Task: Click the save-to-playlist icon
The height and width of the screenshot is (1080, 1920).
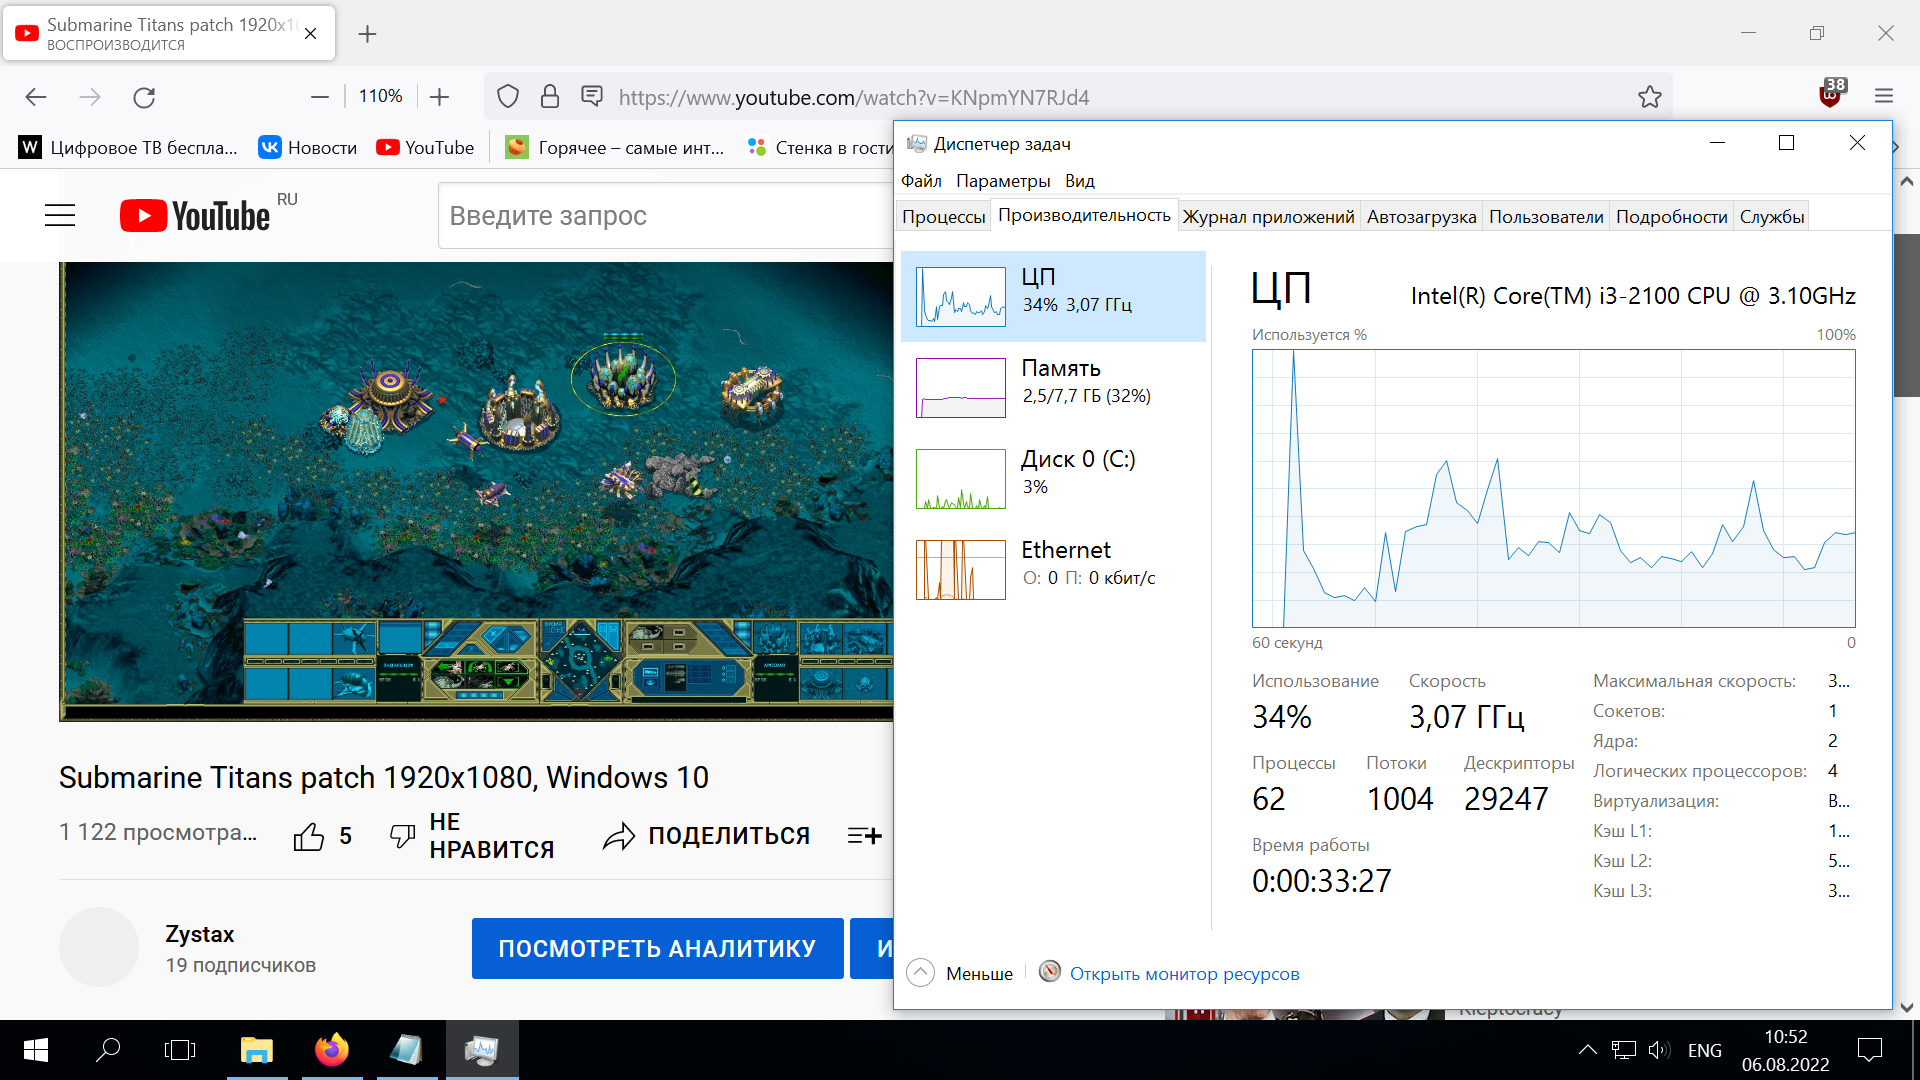Action: coord(864,836)
